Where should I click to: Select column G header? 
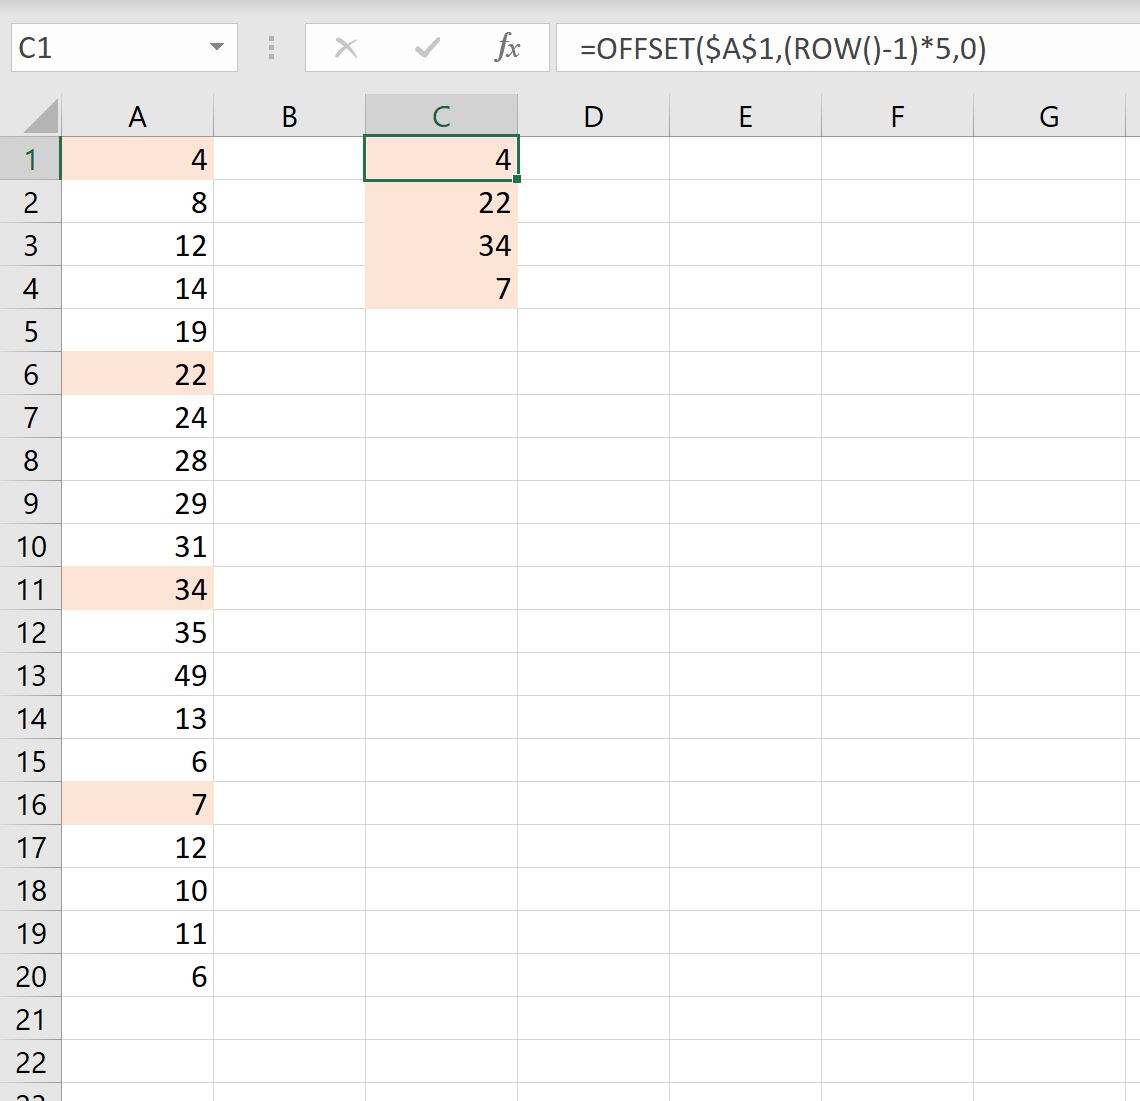click(x=1049, y=116)
